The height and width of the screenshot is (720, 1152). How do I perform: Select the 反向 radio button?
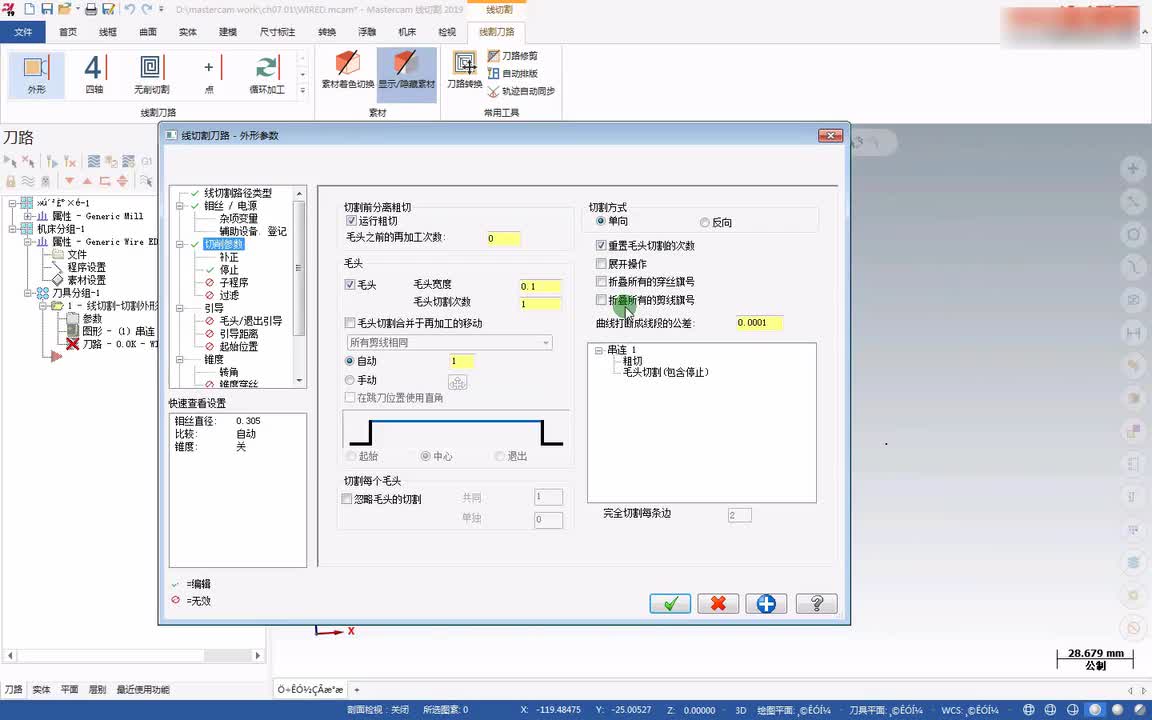point(705,222)
